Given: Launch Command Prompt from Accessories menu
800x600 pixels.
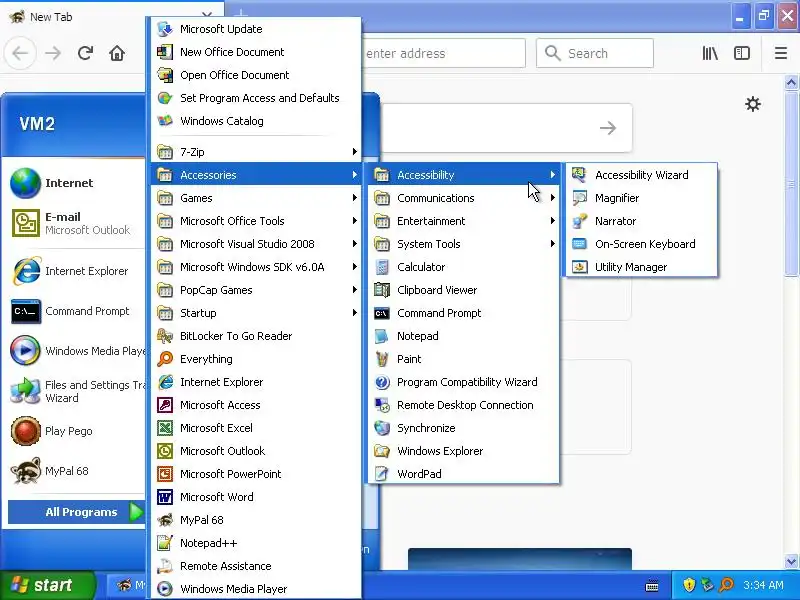Looking at the screenshot, I should click(x=463, y=313).
